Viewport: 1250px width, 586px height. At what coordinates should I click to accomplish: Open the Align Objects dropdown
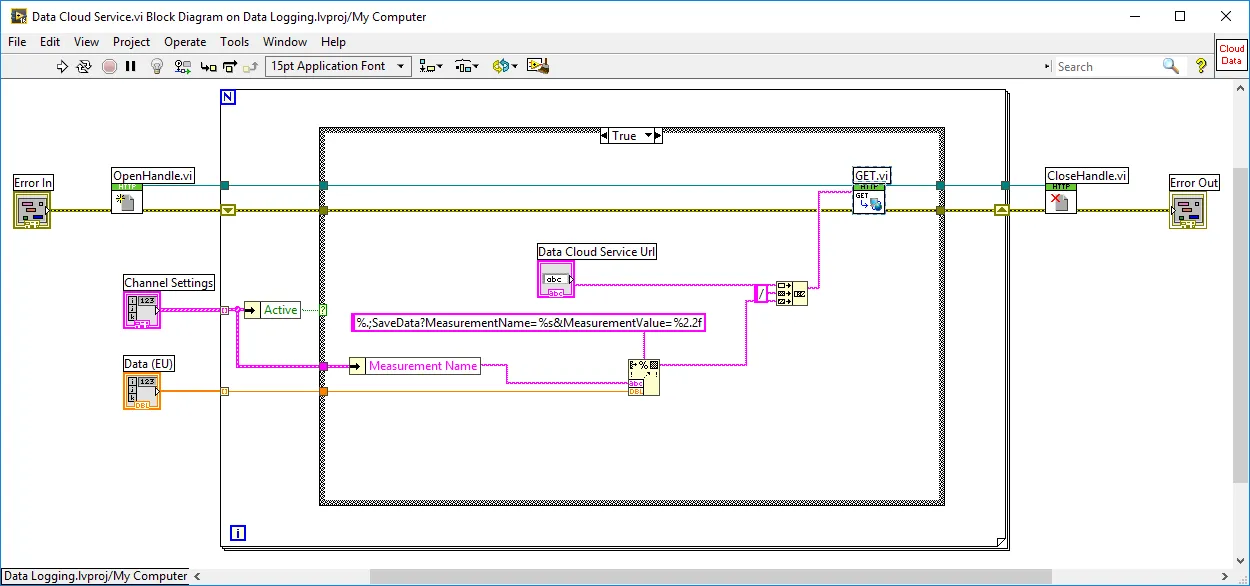coord(431,66)
